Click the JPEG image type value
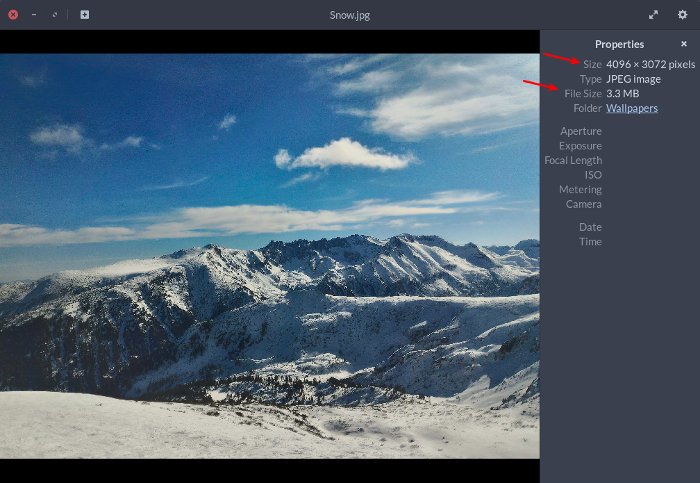 [633, 79]
